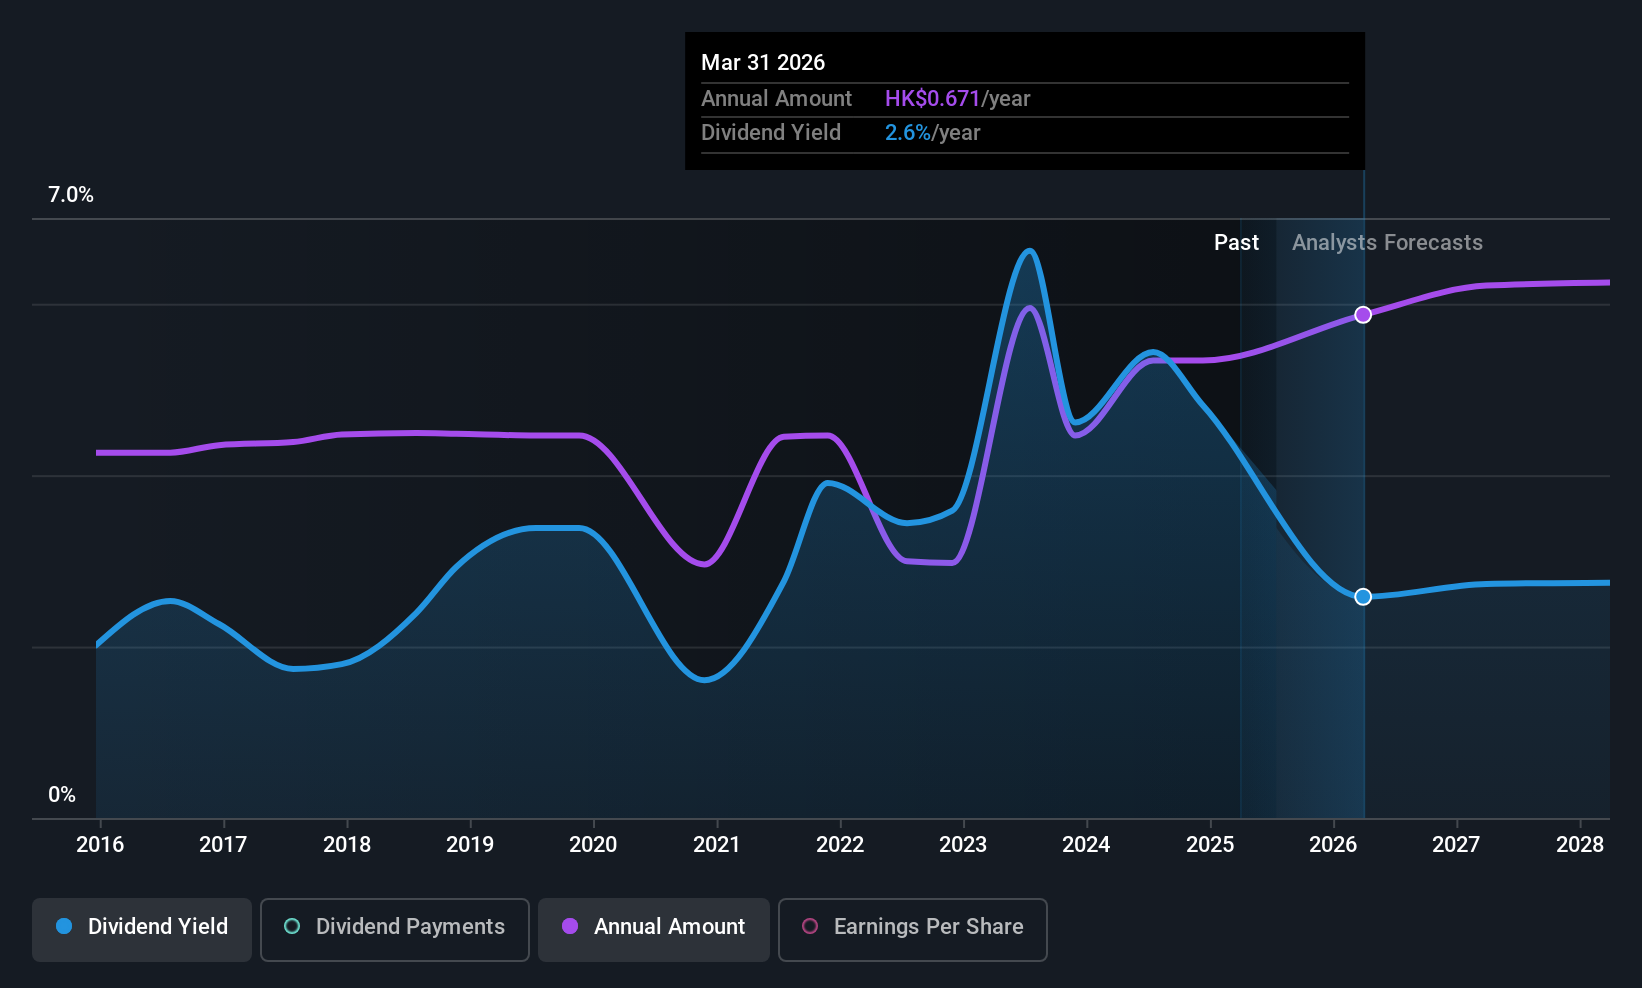Click the 2020 x-axis label
Image resolution: width=1642 pixels, height=988 pixels.
pos(593,845)
